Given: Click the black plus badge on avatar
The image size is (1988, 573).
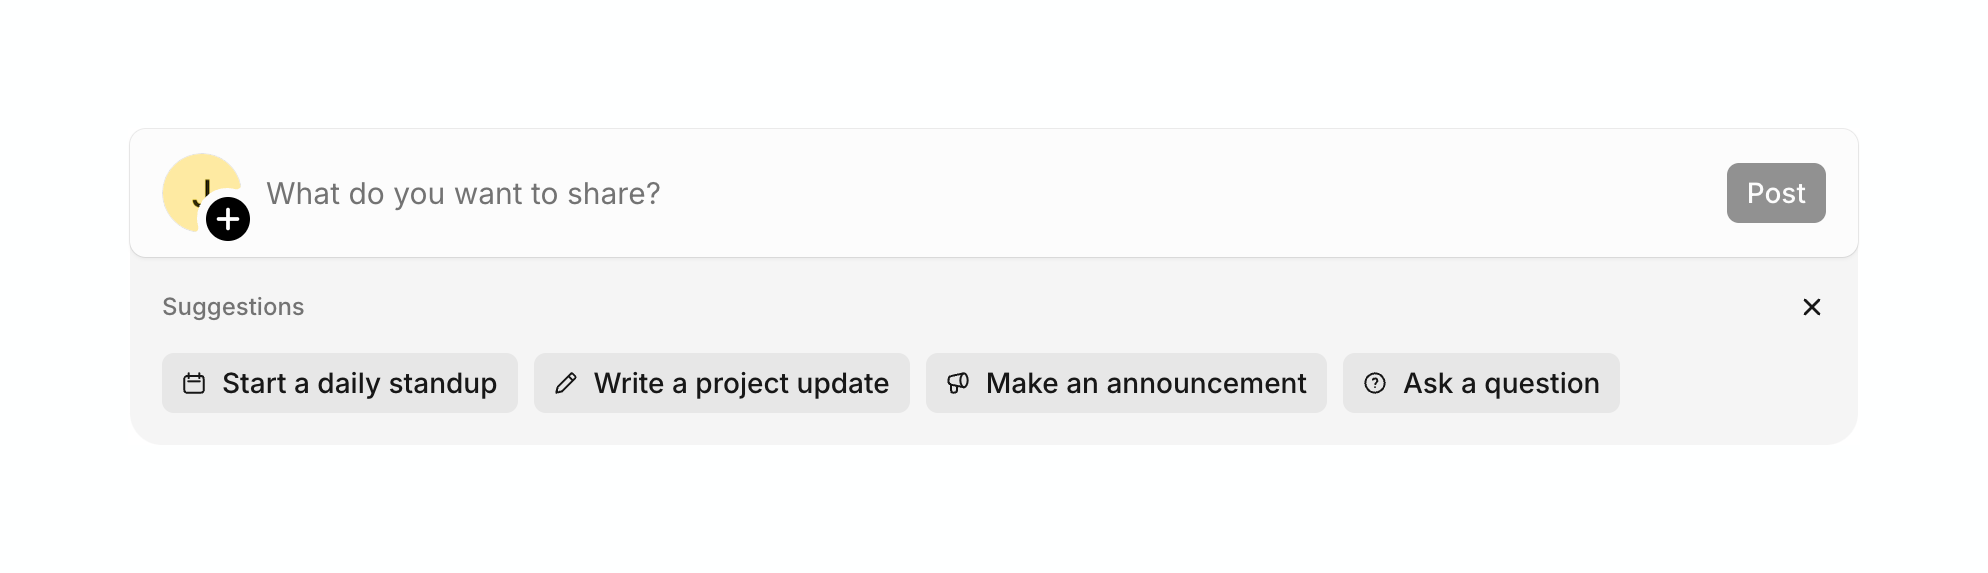Looking at the screenshot, I should pyautogui.click(x=228, y=219).
